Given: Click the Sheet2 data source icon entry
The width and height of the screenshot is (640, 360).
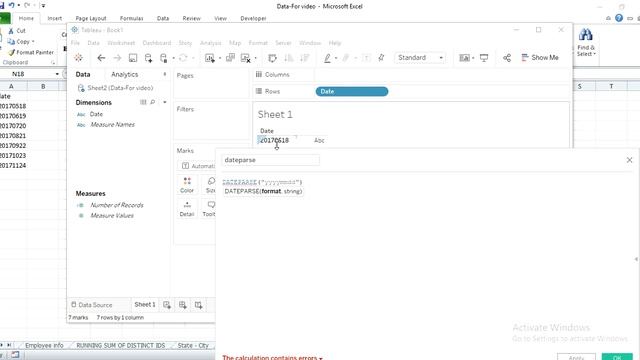Looking at the screenshot, I should [x=81, y=88].
